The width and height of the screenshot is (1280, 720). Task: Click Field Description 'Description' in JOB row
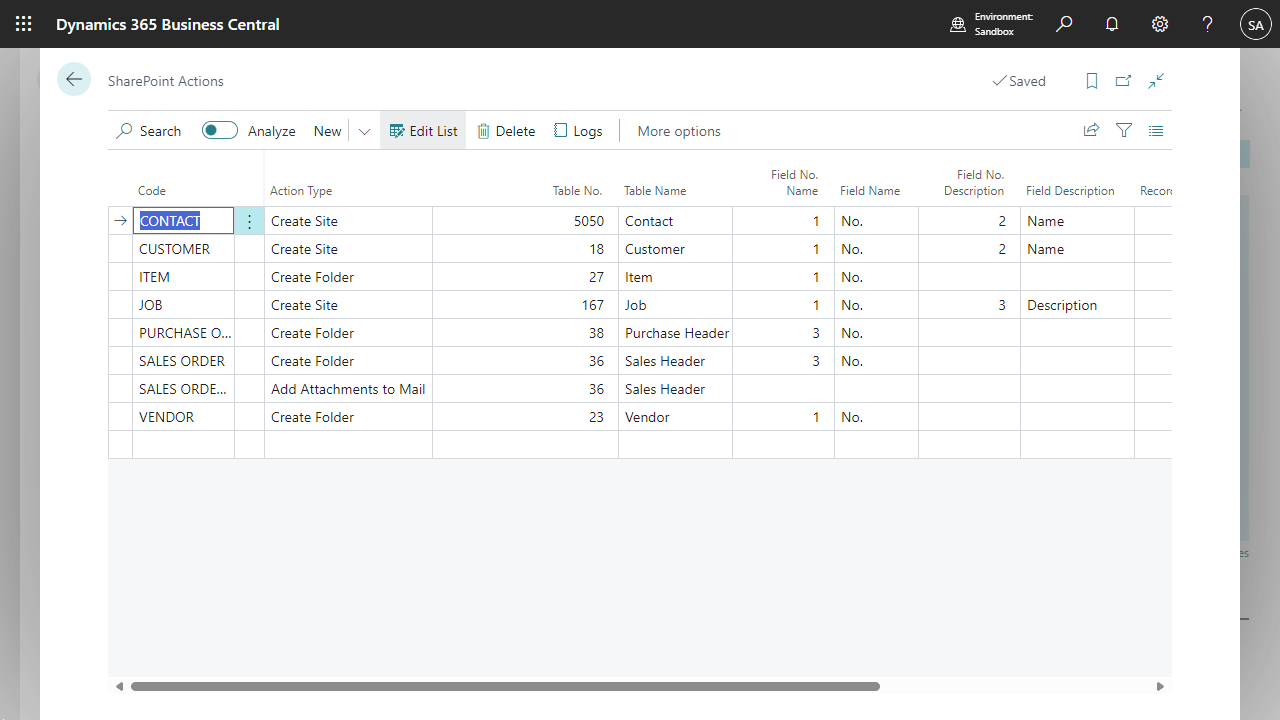[x=1077, y=305]
